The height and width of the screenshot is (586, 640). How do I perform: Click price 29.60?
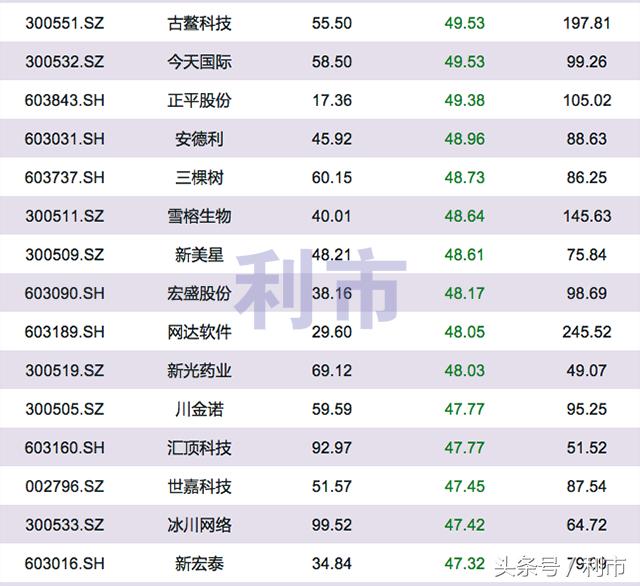[x=331, y=332]
